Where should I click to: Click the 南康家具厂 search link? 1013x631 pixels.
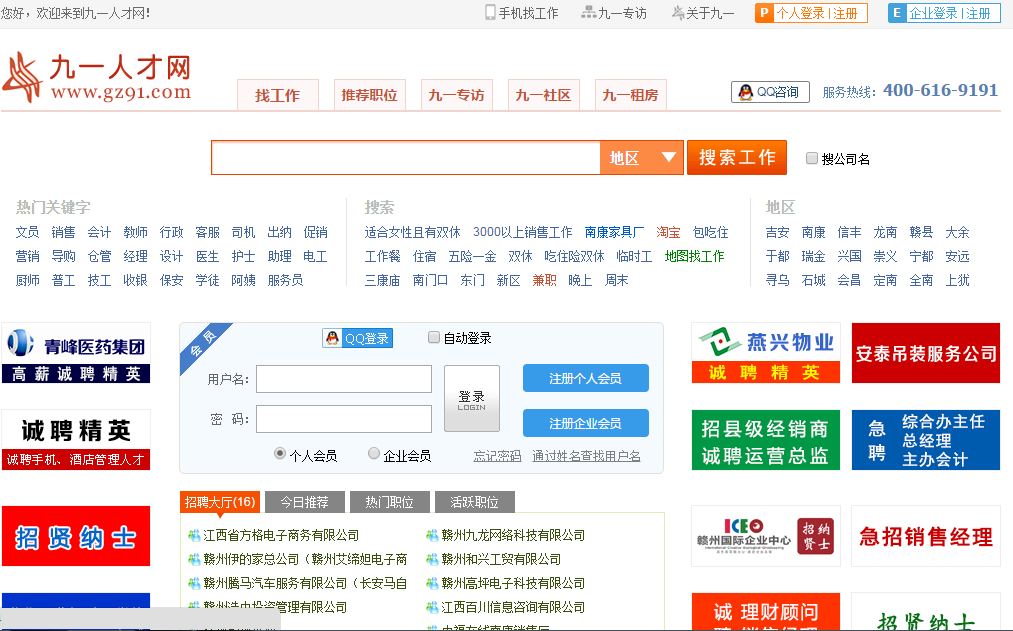point(614,233)
